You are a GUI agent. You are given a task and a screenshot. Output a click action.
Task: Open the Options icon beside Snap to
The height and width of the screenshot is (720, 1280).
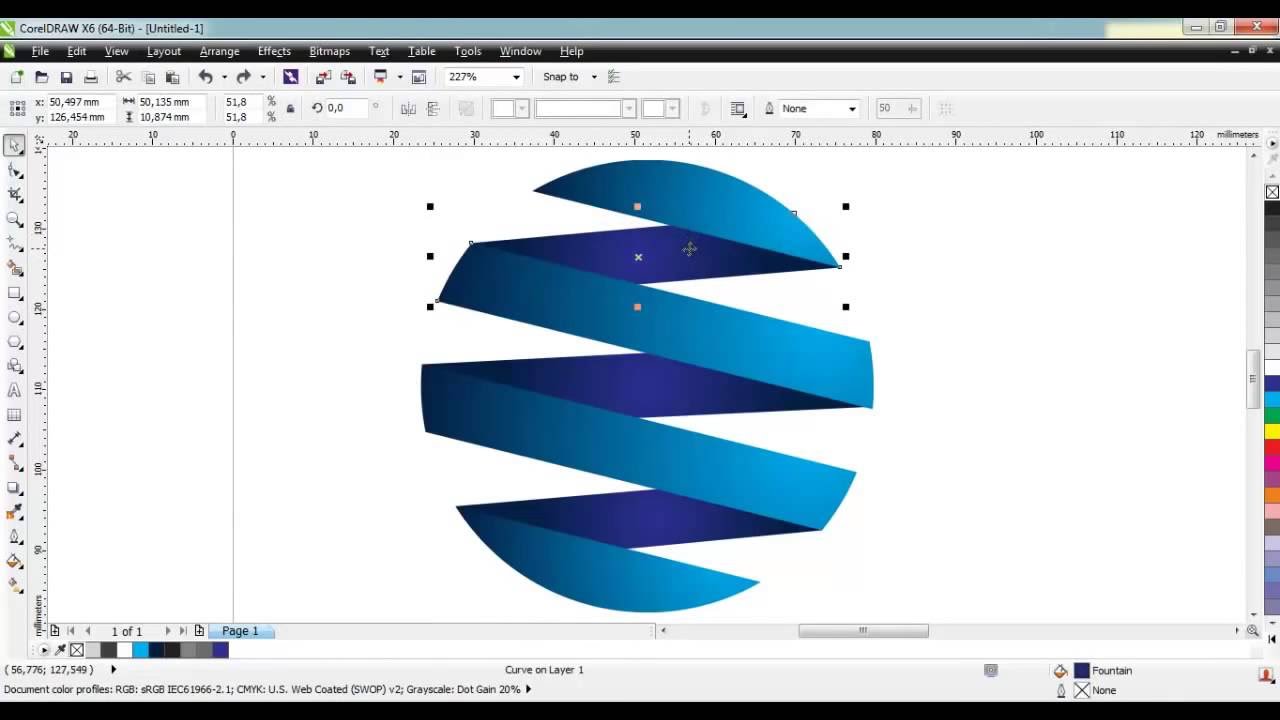pos(614,77)
